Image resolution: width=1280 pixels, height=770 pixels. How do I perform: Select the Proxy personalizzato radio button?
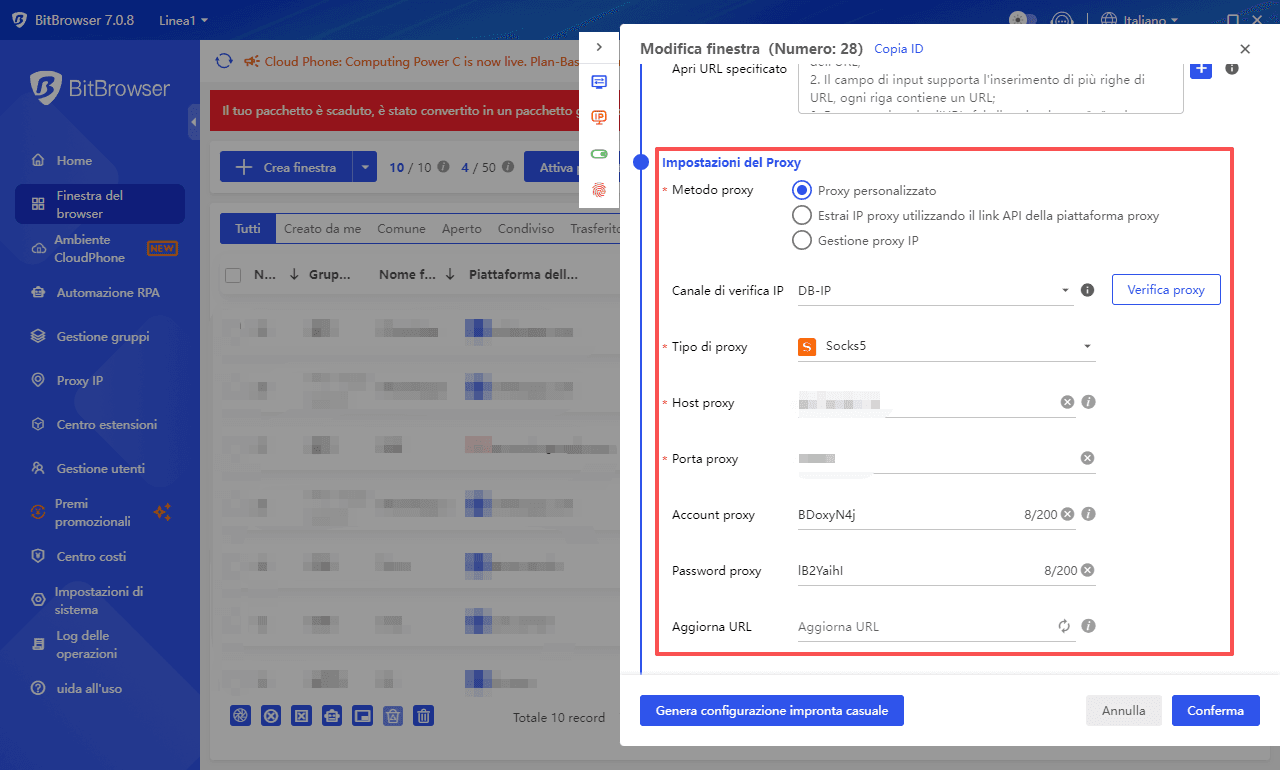[x=801, y=190]
